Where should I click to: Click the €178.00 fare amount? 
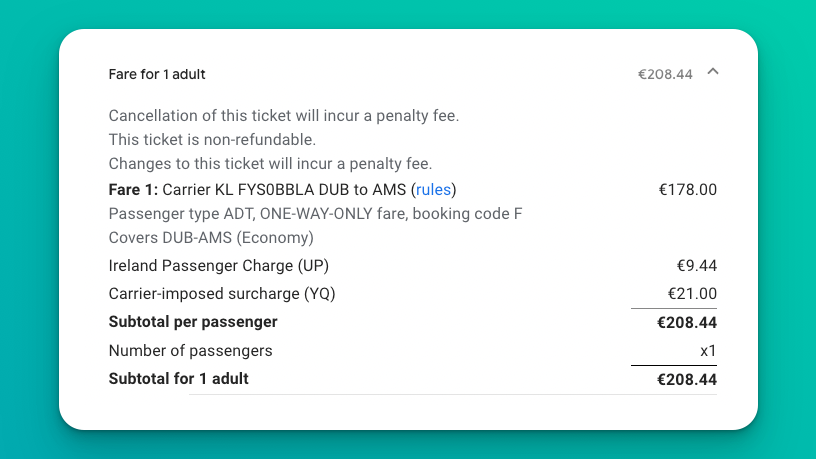click(x=687, y=190)
